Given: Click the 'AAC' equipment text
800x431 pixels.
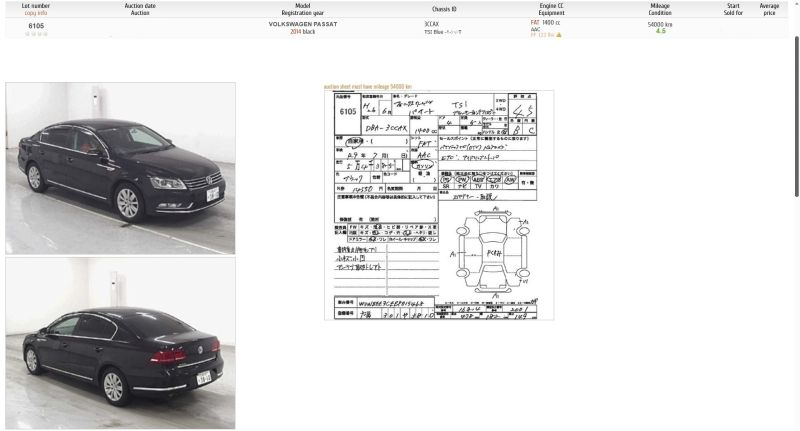Looking at the screenshot, I should (x=535, y=30).
